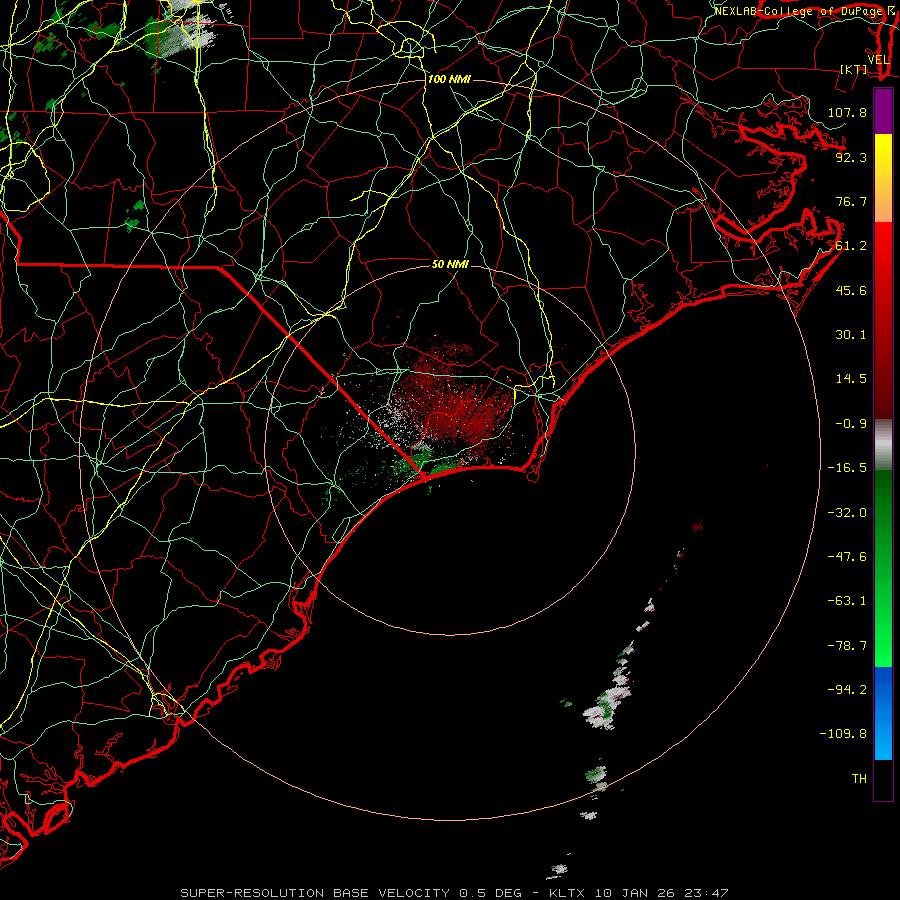Click the [KT] units label
Image resolution: width=900 pixels, height=900 pixels.
(854, 69)
